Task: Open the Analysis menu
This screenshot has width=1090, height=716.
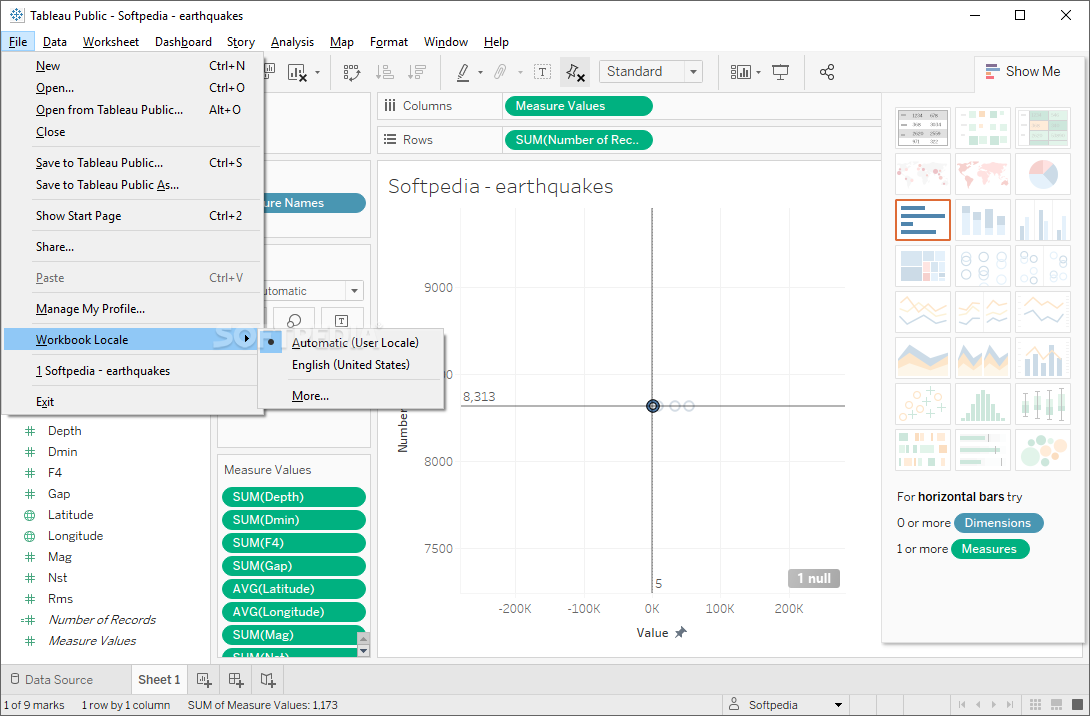Action: pos(292,42)
